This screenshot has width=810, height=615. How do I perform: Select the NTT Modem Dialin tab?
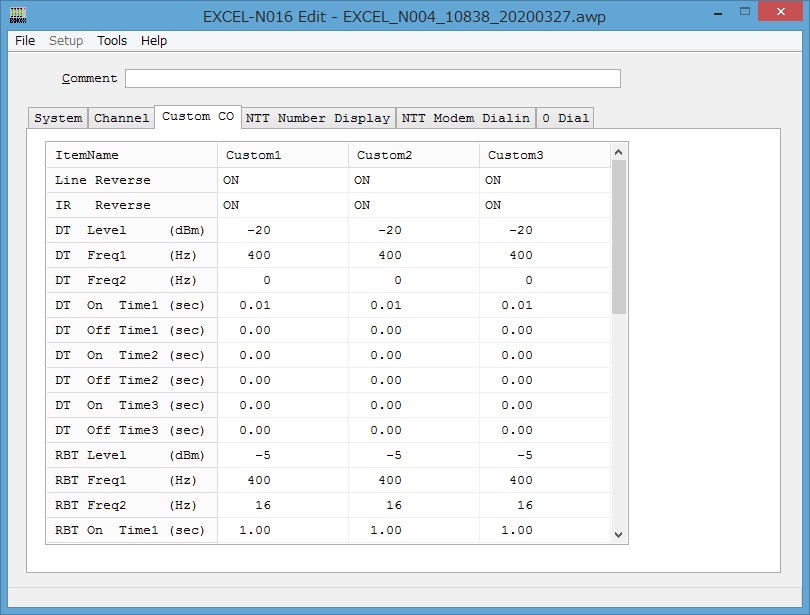466,118
